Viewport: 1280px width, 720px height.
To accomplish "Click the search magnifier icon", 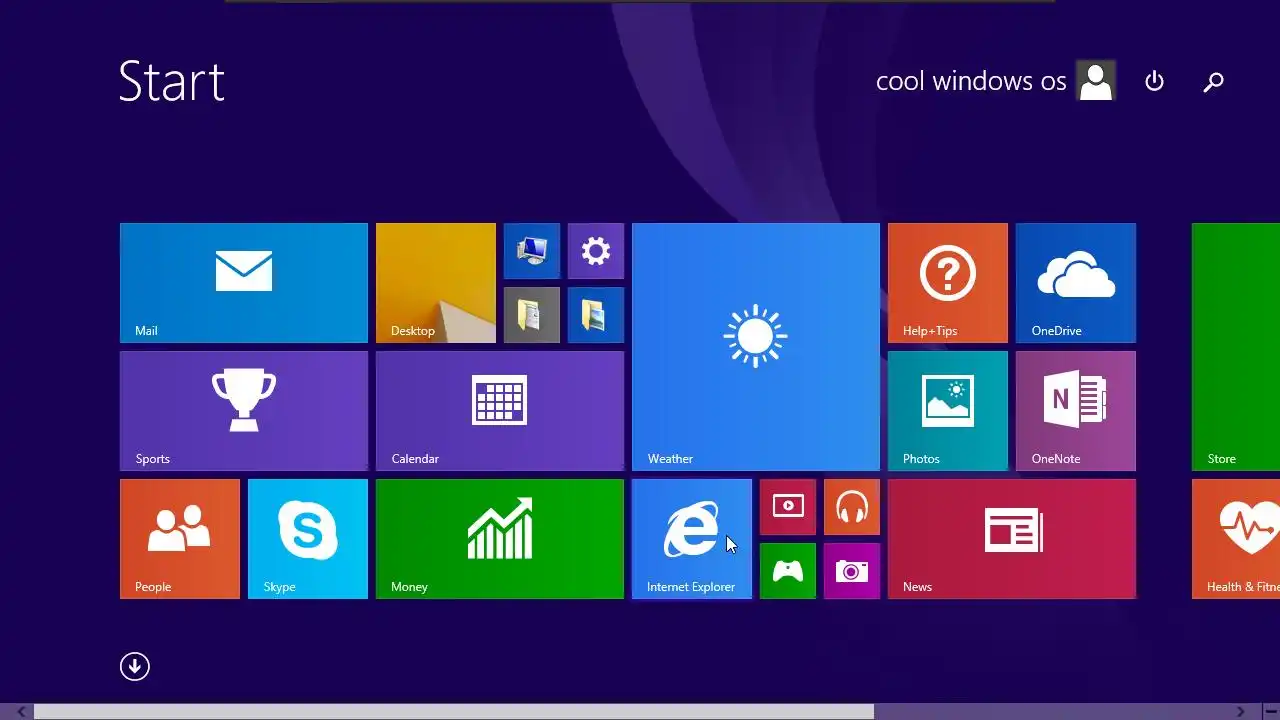I will pyautogui.click(x=1213, y=82).
